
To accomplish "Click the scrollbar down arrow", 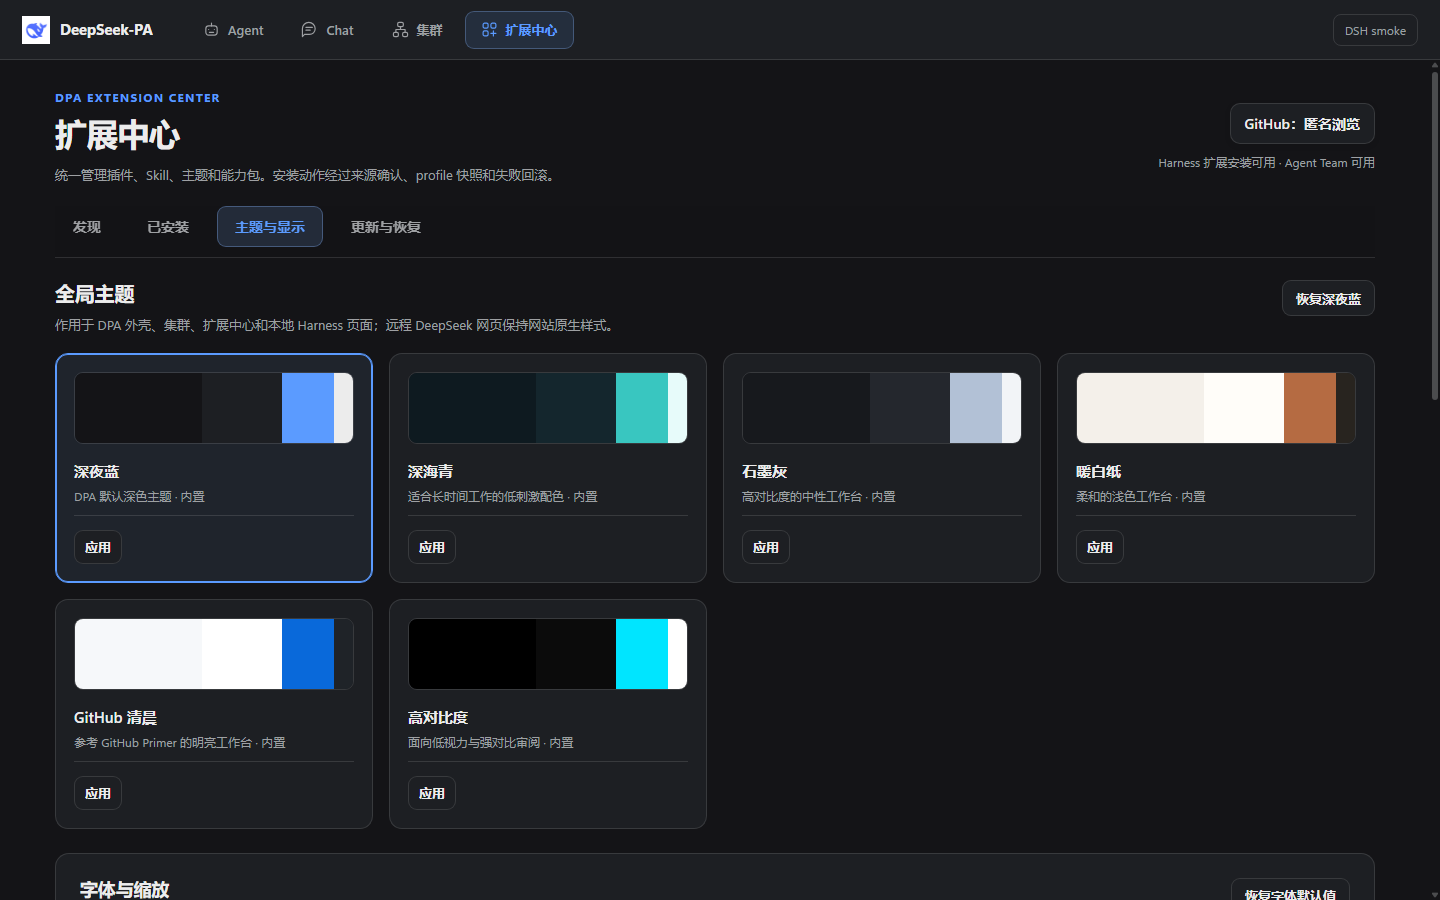I will 1434,894.
